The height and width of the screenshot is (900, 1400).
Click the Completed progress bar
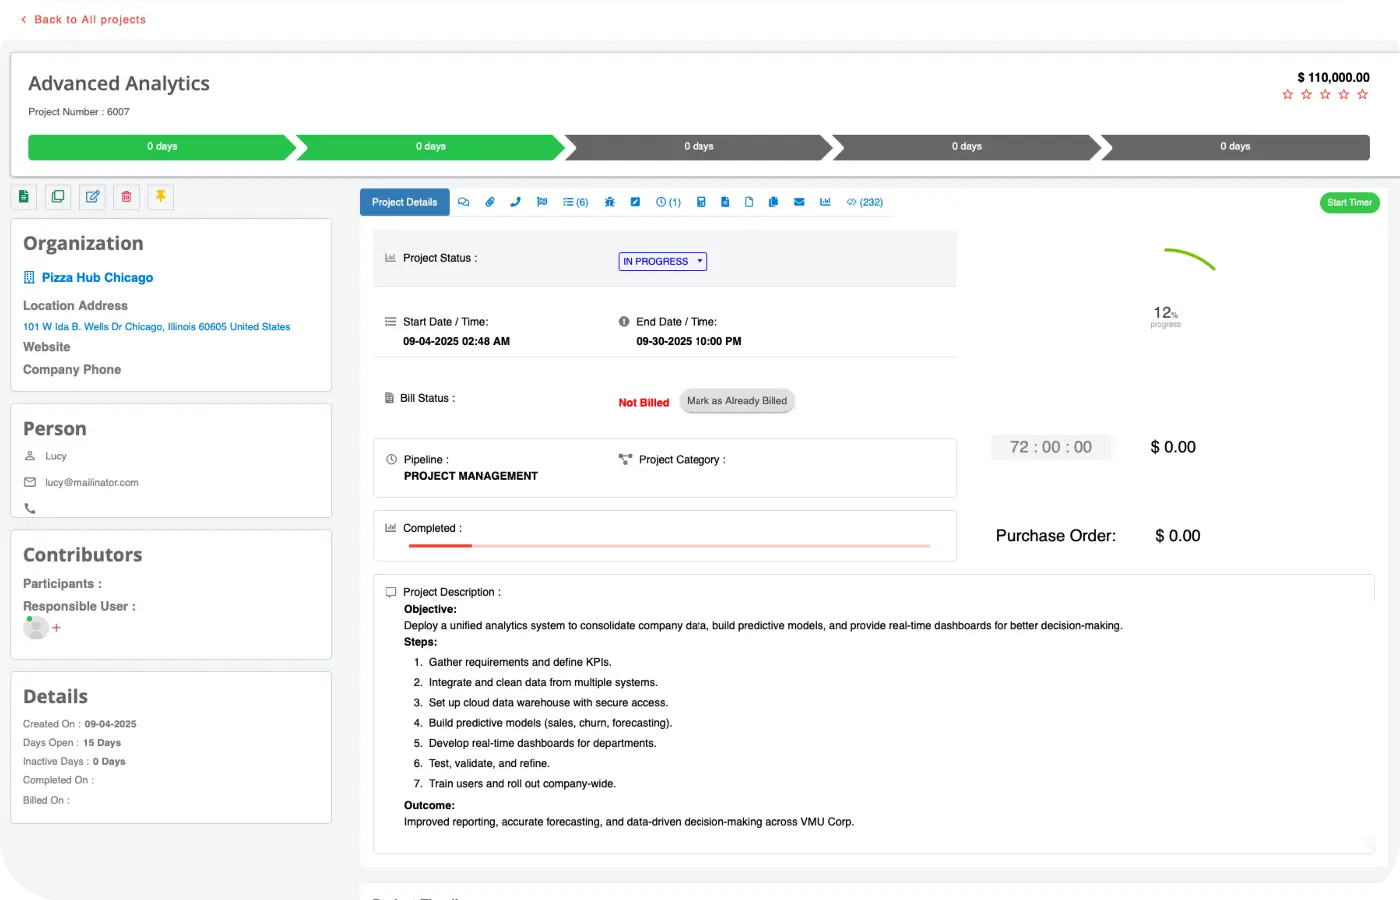[668, 546]
